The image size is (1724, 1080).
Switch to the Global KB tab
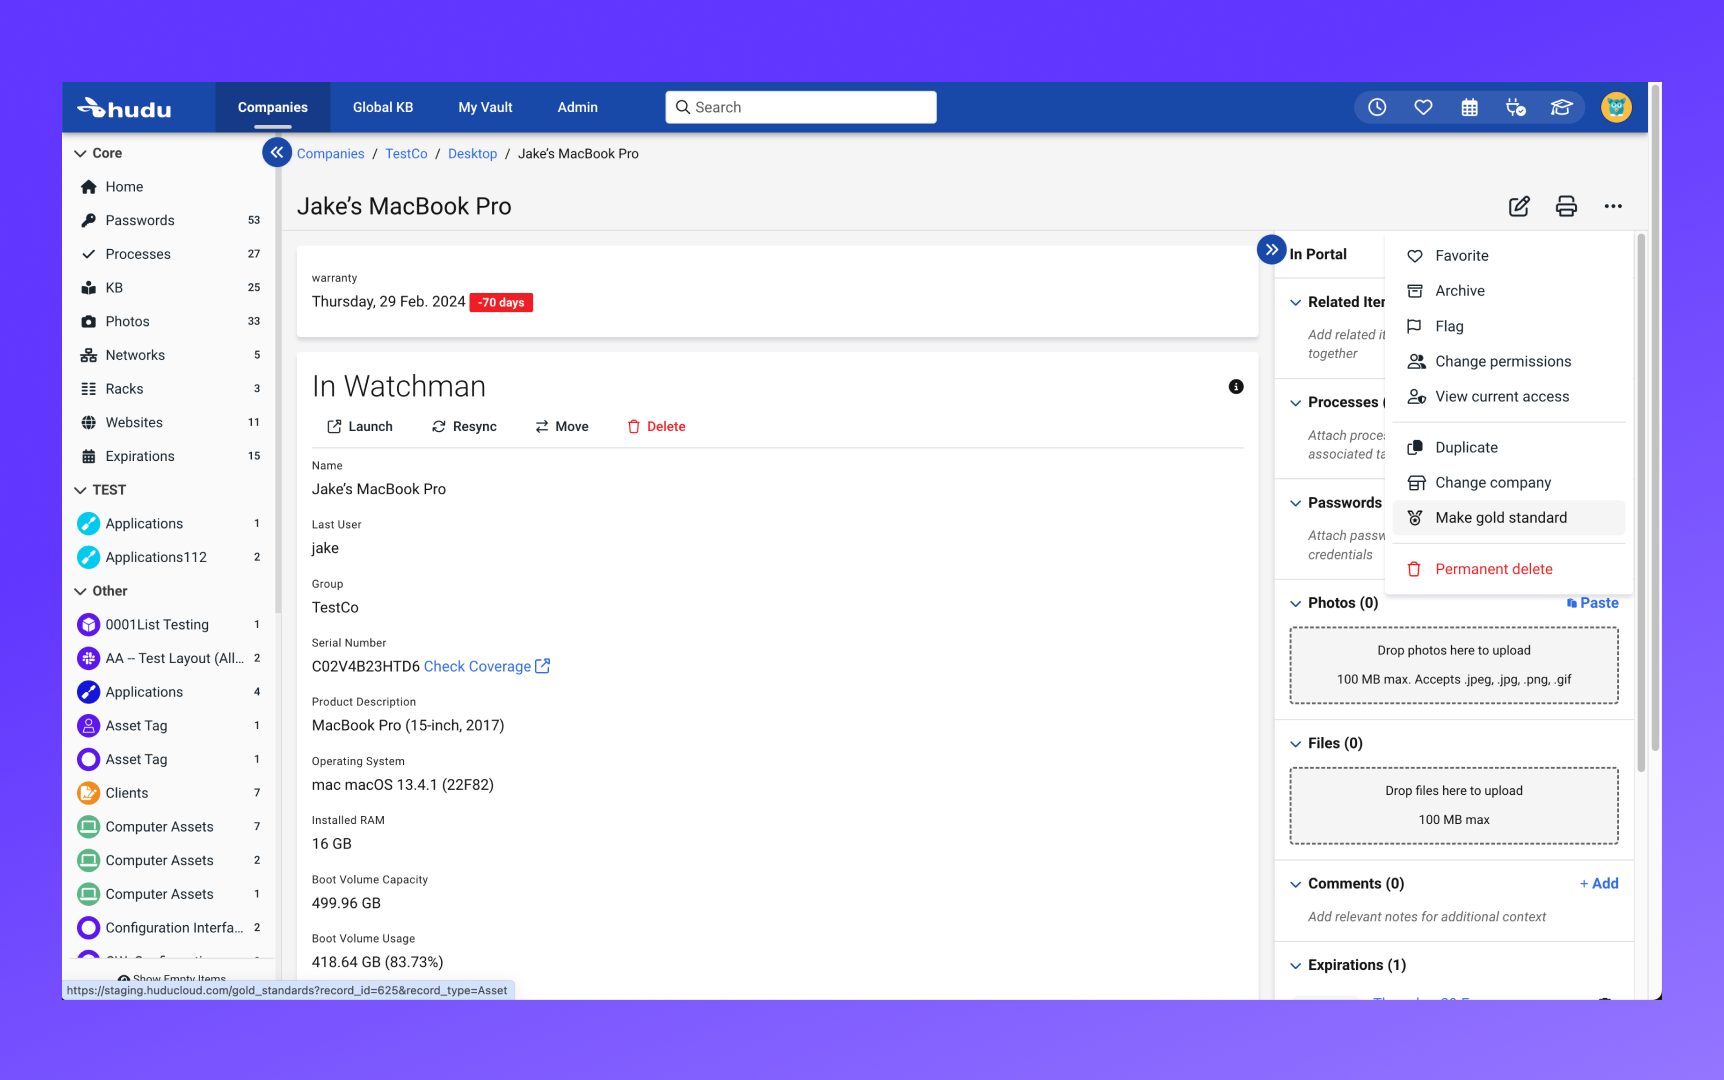click(383, 107)
